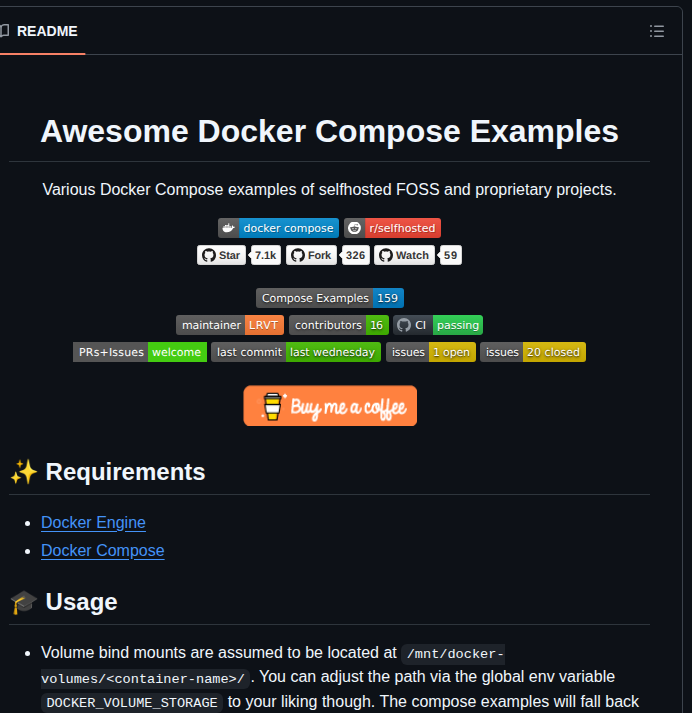The height and width of the screenshot is (713, 692).
Task: Click the Reddit alien icon in badge
Action: 355,228
